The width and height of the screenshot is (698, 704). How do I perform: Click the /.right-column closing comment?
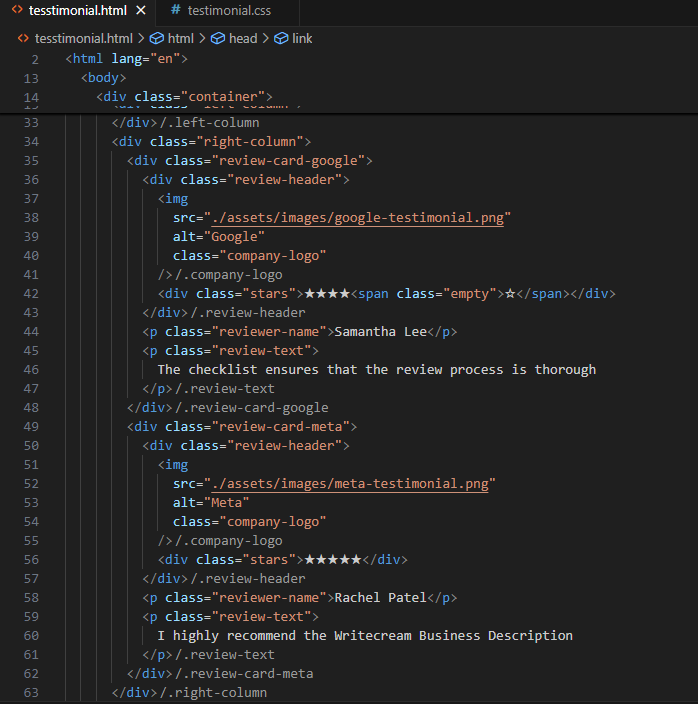[x=213, y=693]
